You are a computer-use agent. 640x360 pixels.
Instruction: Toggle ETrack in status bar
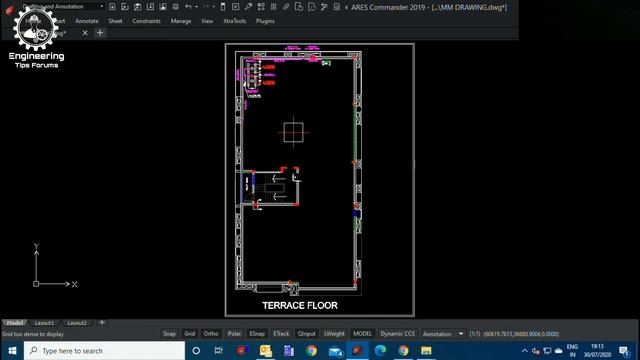(281, 333)
